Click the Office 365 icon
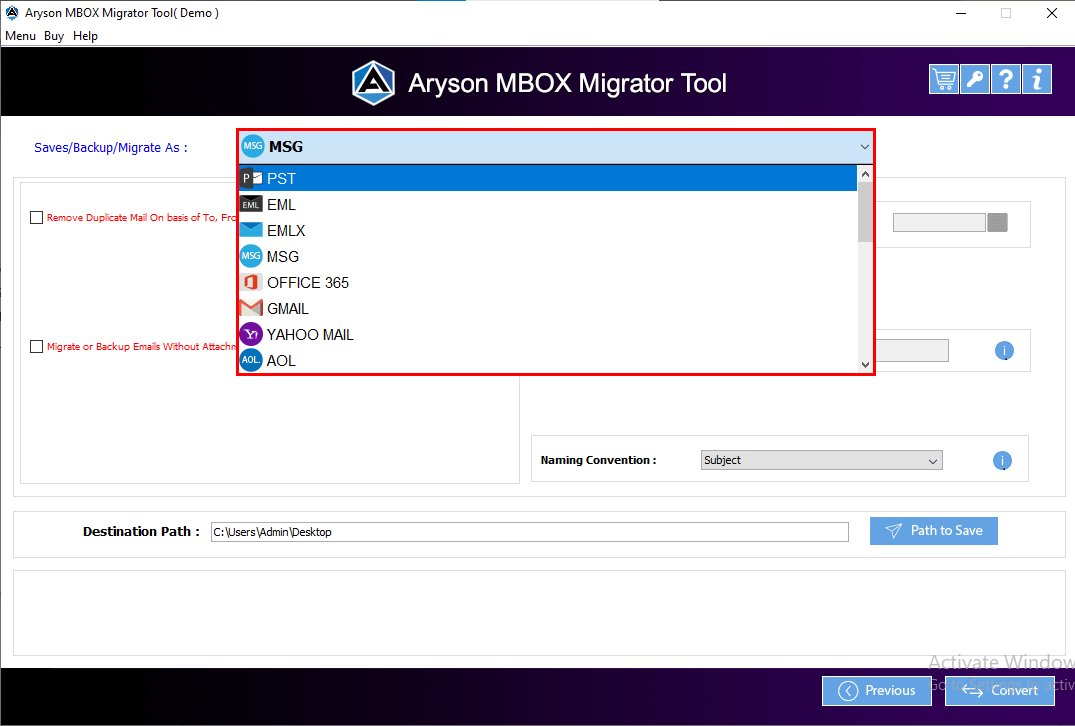The image size is (1075, 726). tap(251, 282)
